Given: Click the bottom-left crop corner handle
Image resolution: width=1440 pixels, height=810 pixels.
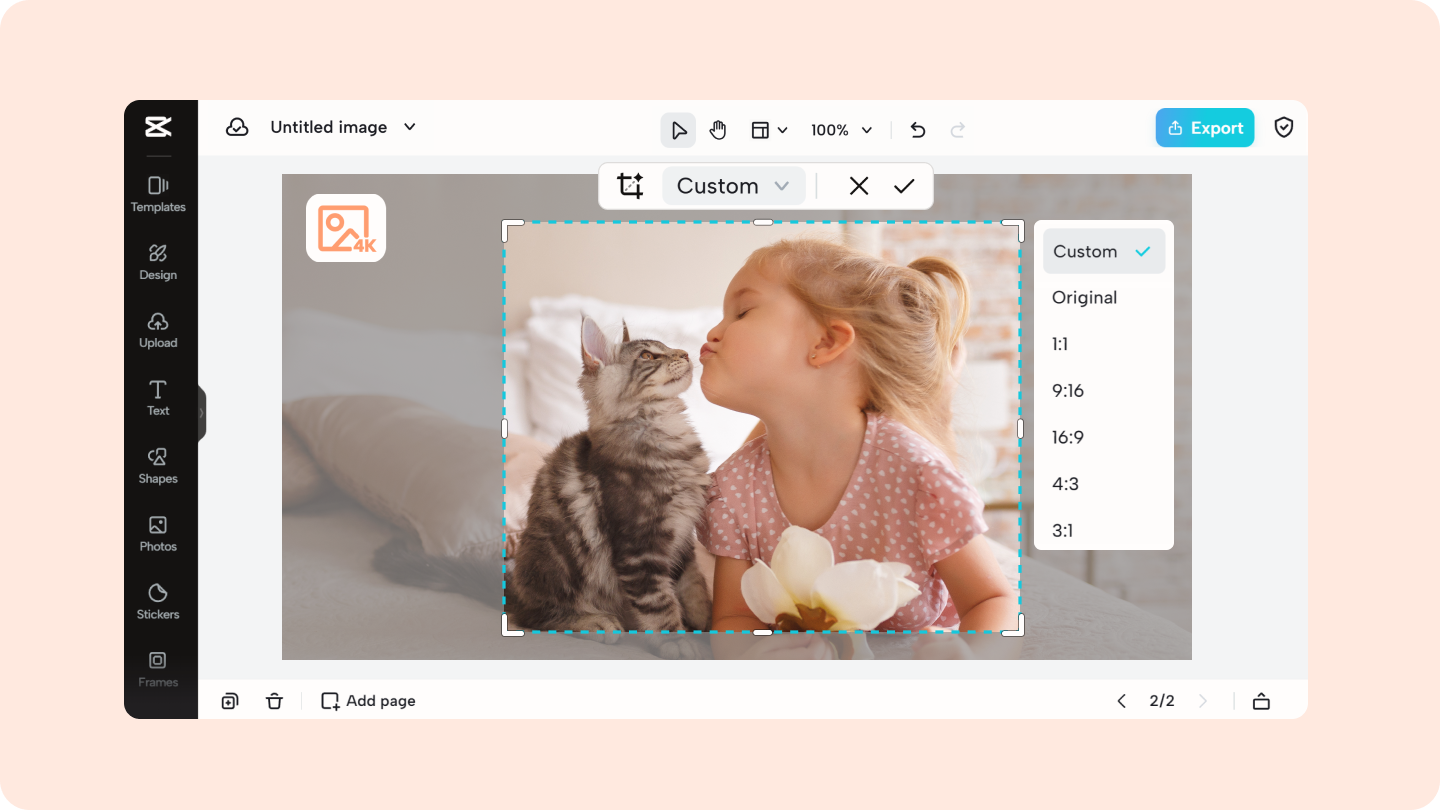Looking at the screenshot, I should [x=512, y=624].
